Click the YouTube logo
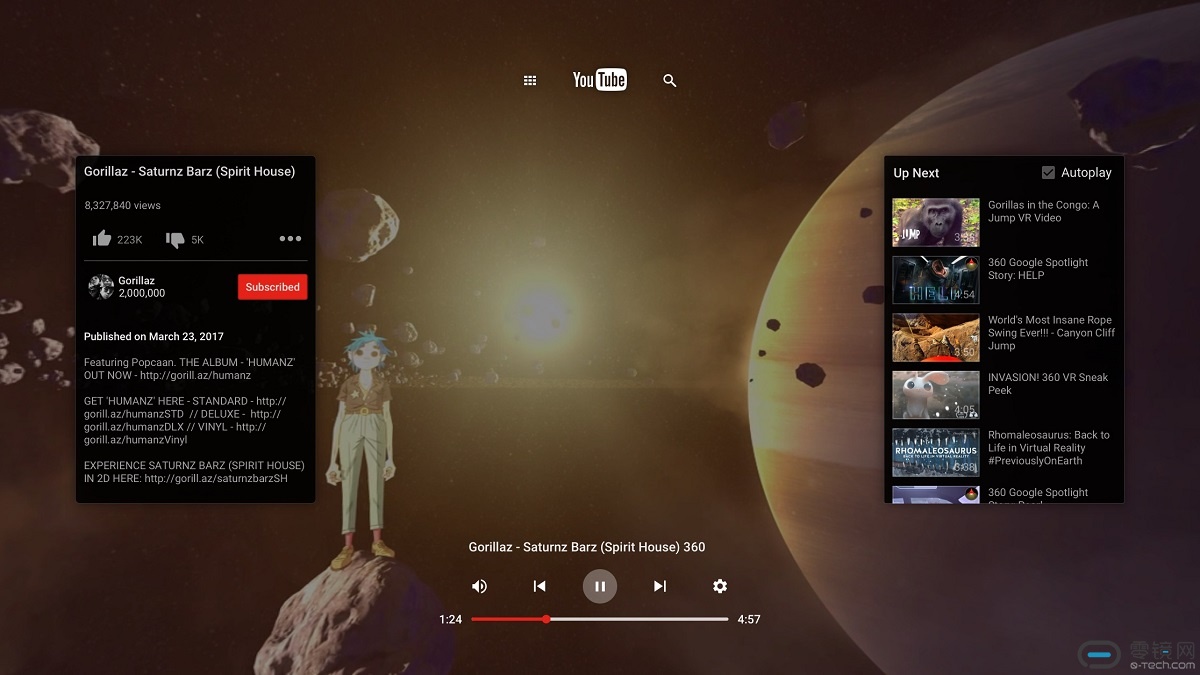 (x=599, y=80)
